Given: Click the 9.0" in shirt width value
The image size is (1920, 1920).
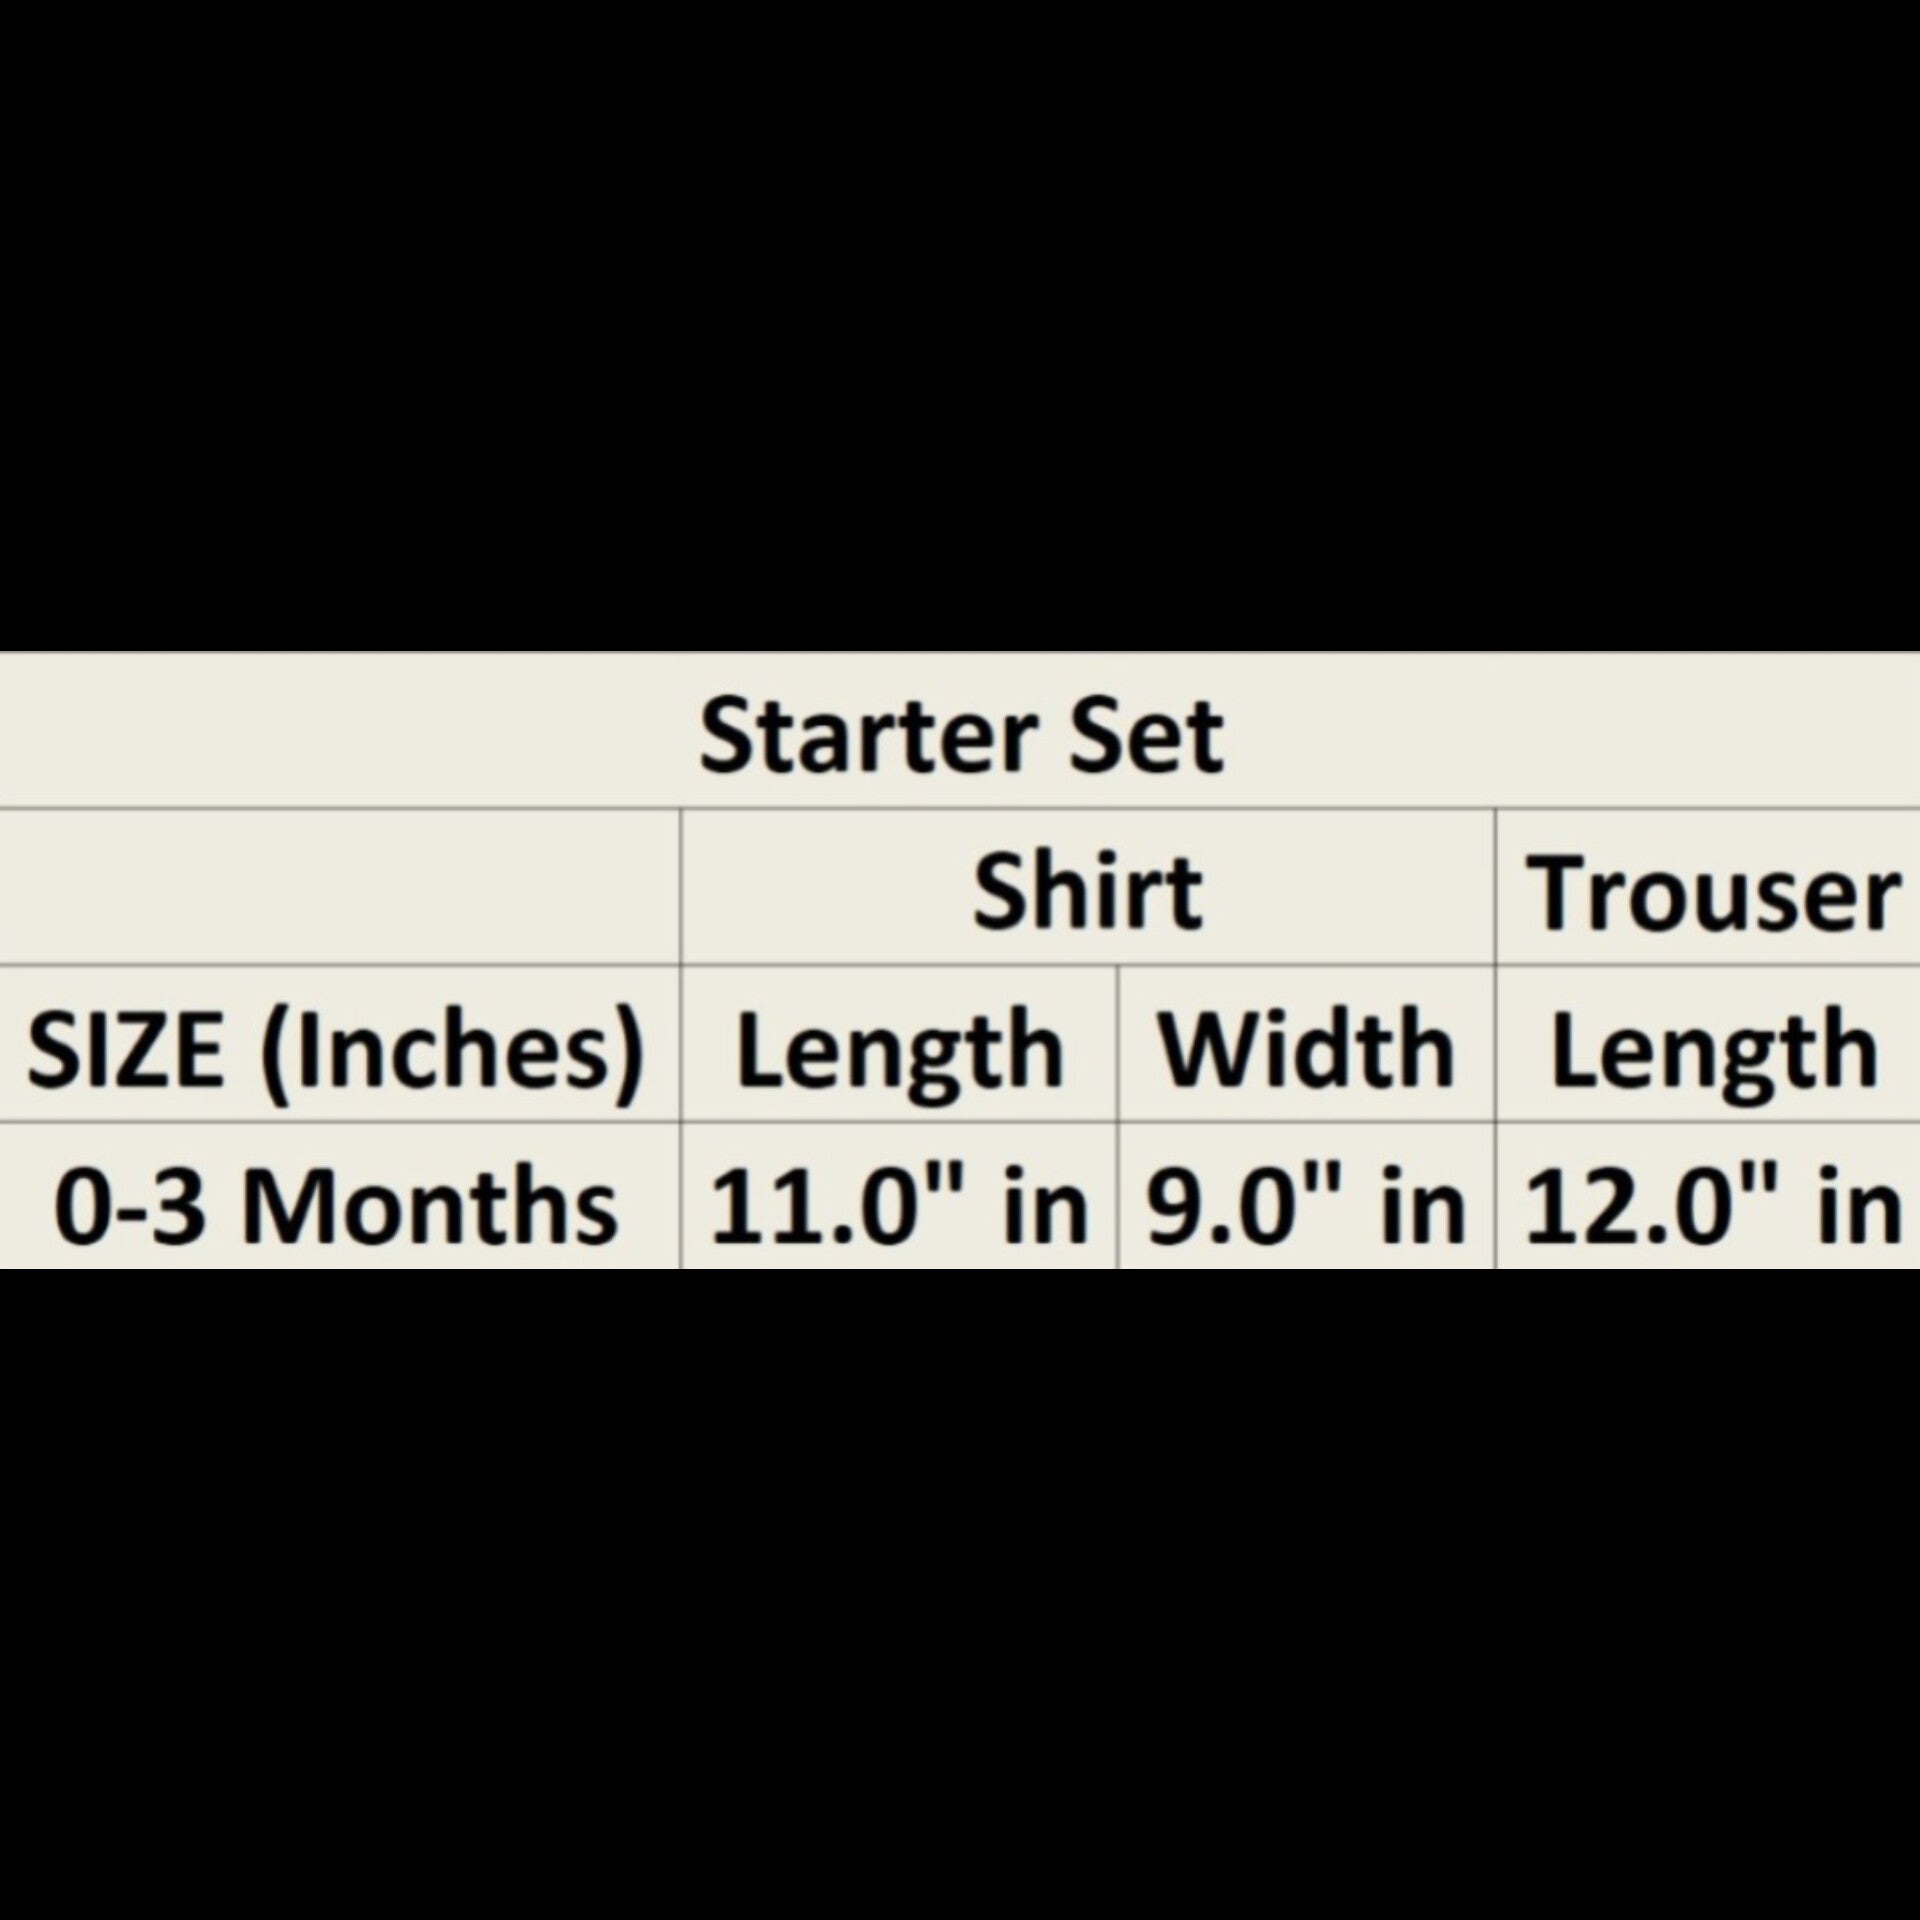Looking at the screenshot, I should [x=1305, y=1207].
